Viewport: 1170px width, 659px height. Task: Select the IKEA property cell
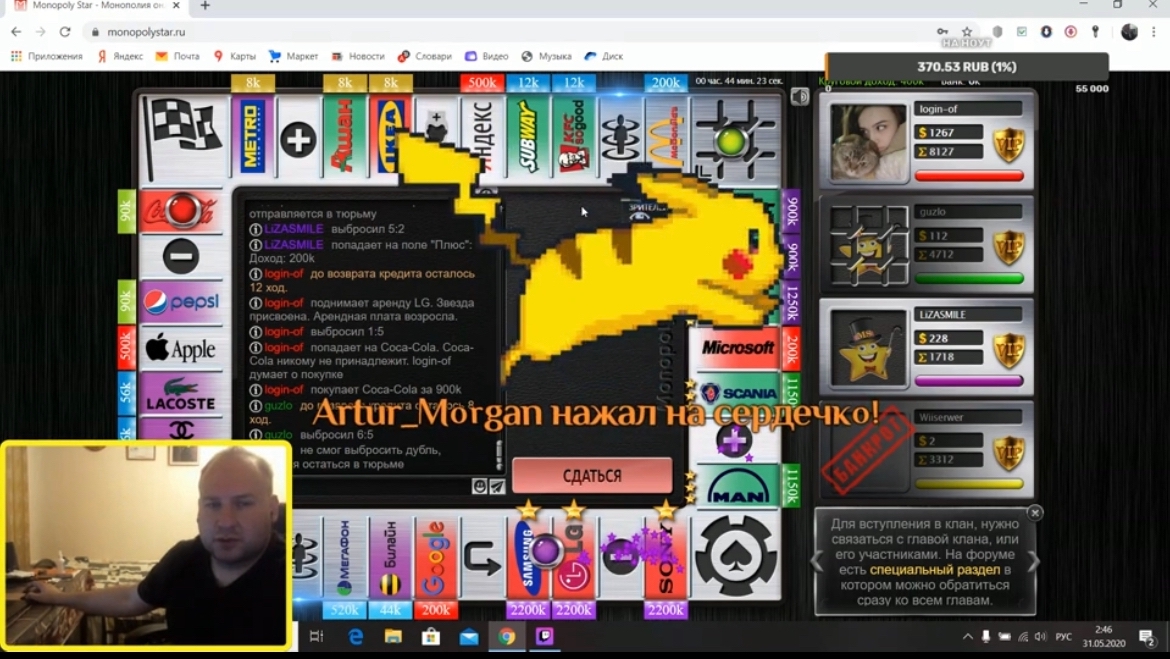(390, 137)
